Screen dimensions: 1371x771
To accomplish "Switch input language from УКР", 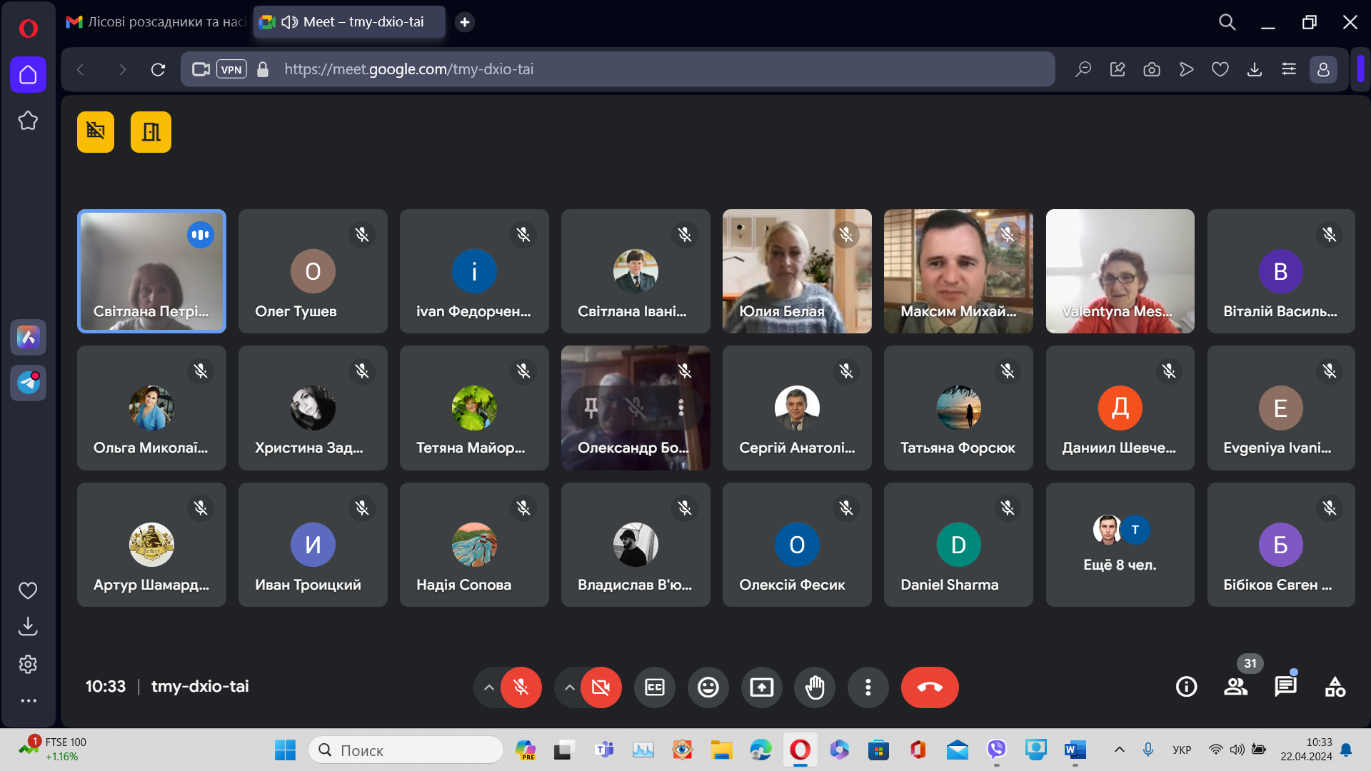I will coord(1181,749).
